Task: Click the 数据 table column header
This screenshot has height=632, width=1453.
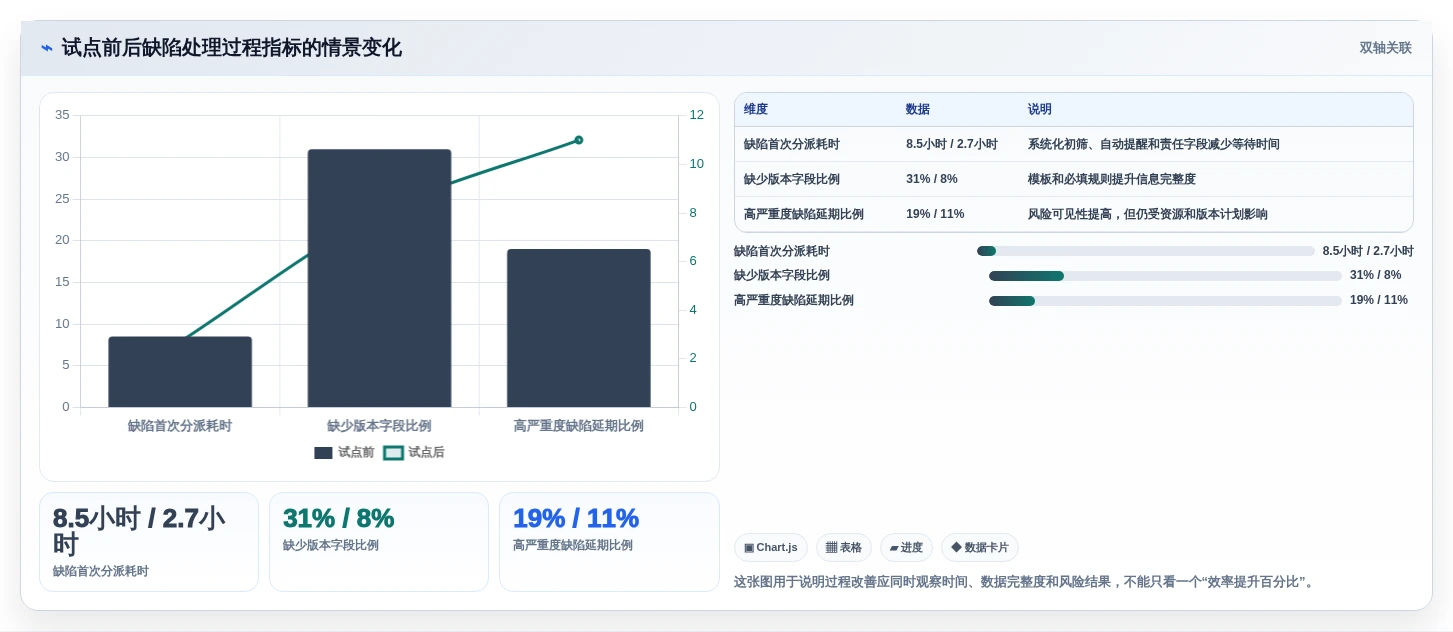Action: pos(918,110)
